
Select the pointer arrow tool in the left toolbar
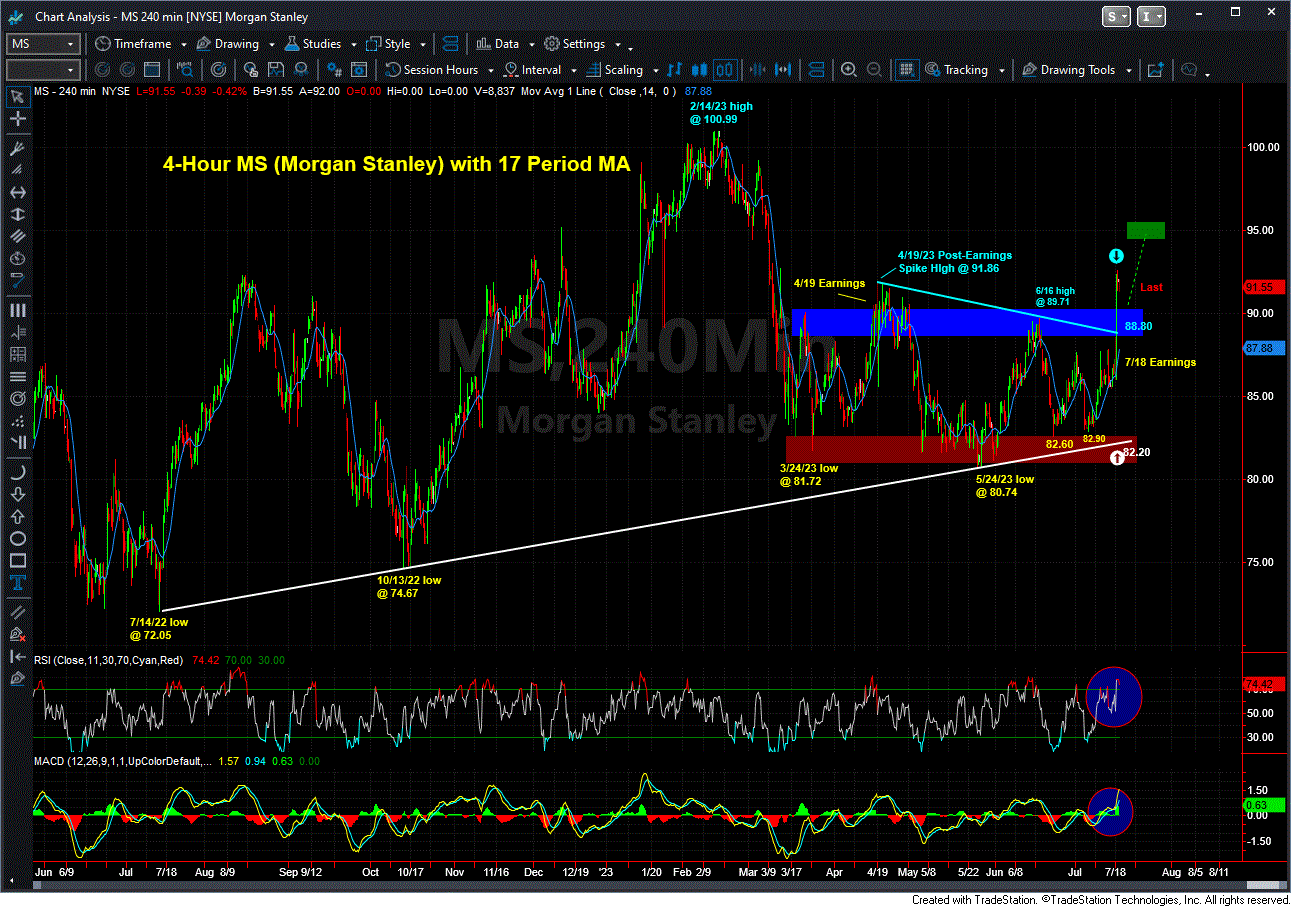tap(16, 97)
